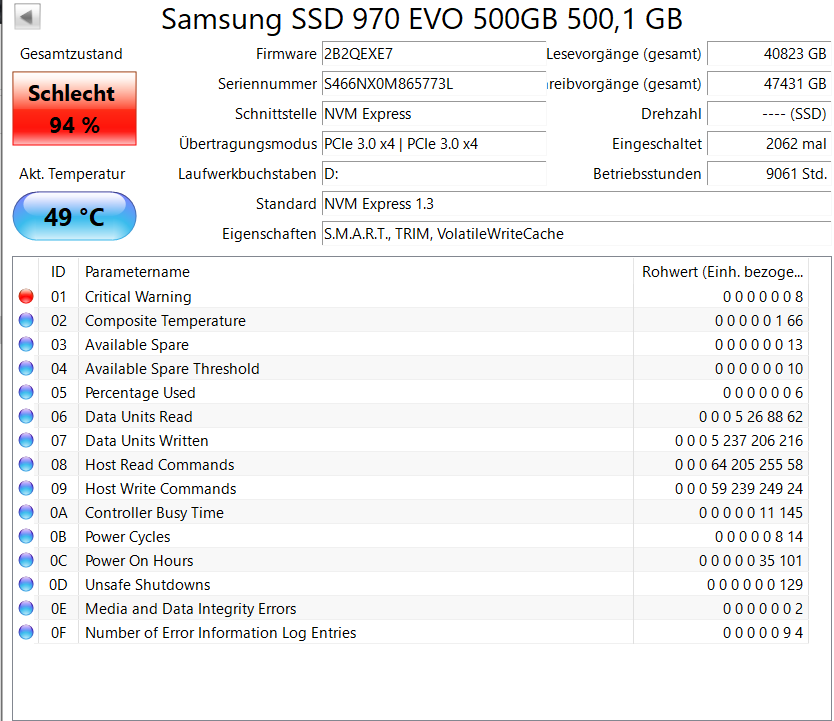This screenshot has width=834, height=721.
Task: Click the Eigenschaften field with S.M.A.R.T., TRIM
Action: click(x=577, y=234)
